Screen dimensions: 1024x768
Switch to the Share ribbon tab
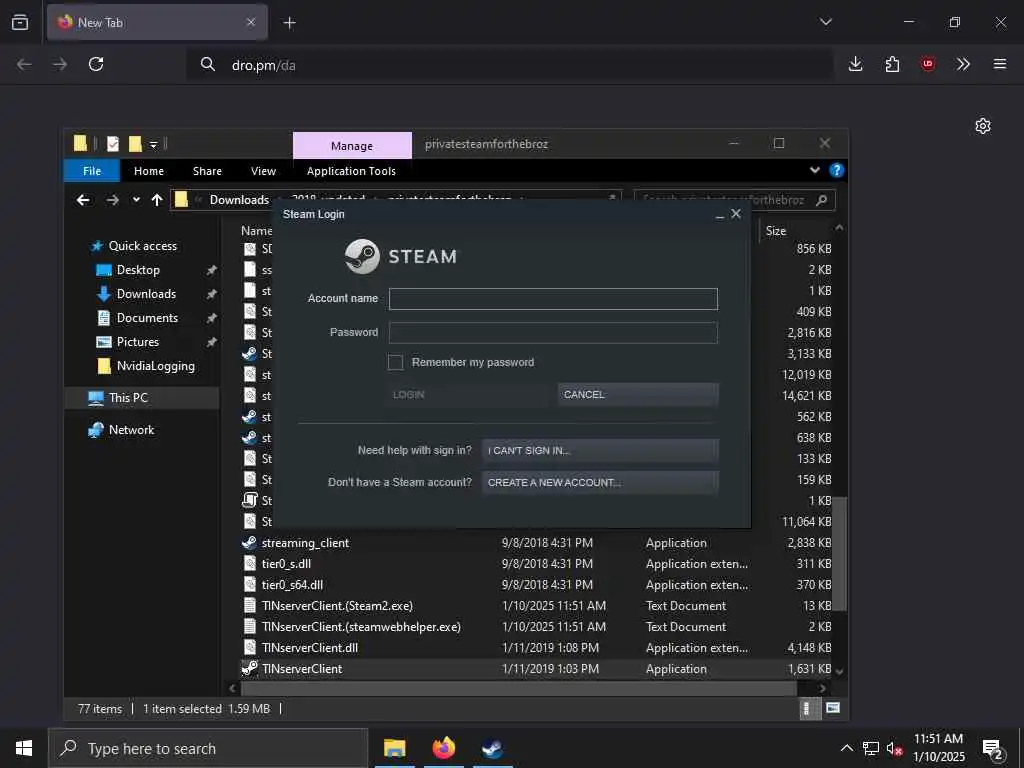[207, 171]
